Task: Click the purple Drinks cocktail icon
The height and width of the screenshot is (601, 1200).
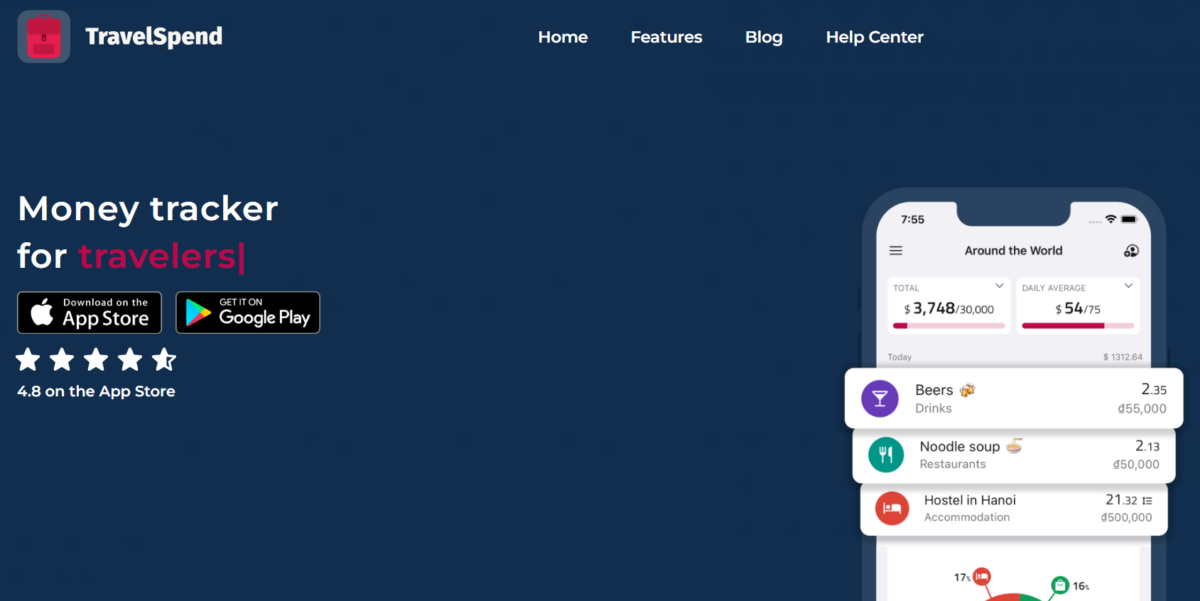Action: [880, 399]
